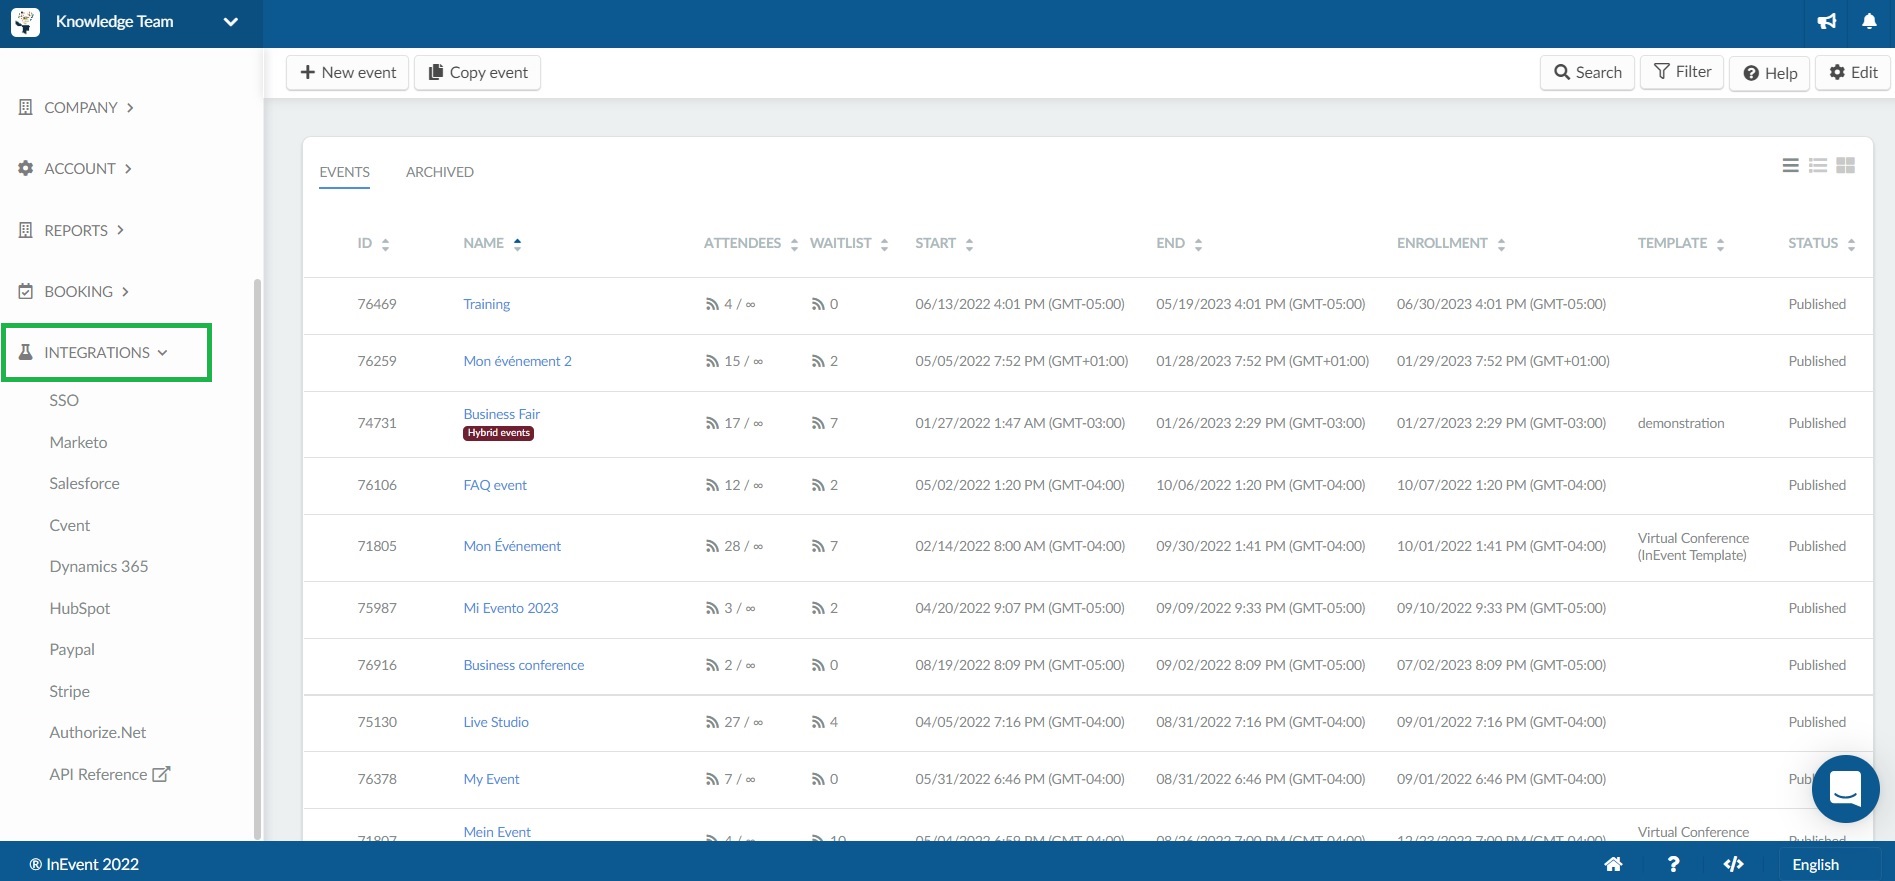Screen dimensions: 1895x881
Task: Open Dynamics 365 integration
Action: tap(99, 566)
